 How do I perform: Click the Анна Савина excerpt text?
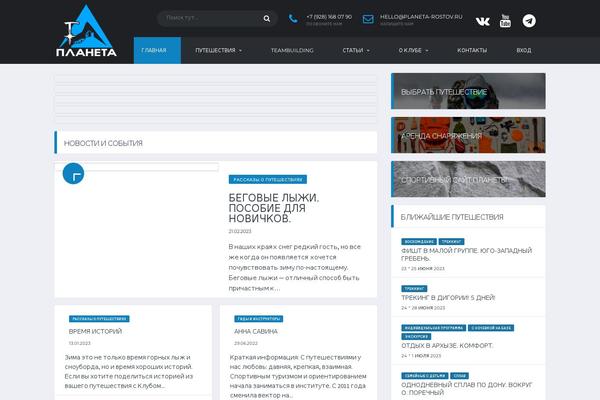(298, 377)
